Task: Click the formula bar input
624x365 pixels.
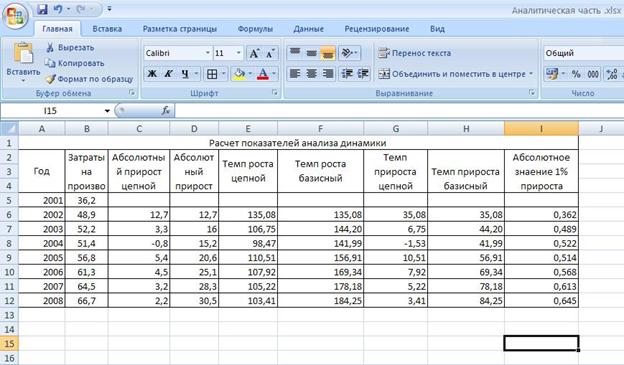Action: point(399,111)
